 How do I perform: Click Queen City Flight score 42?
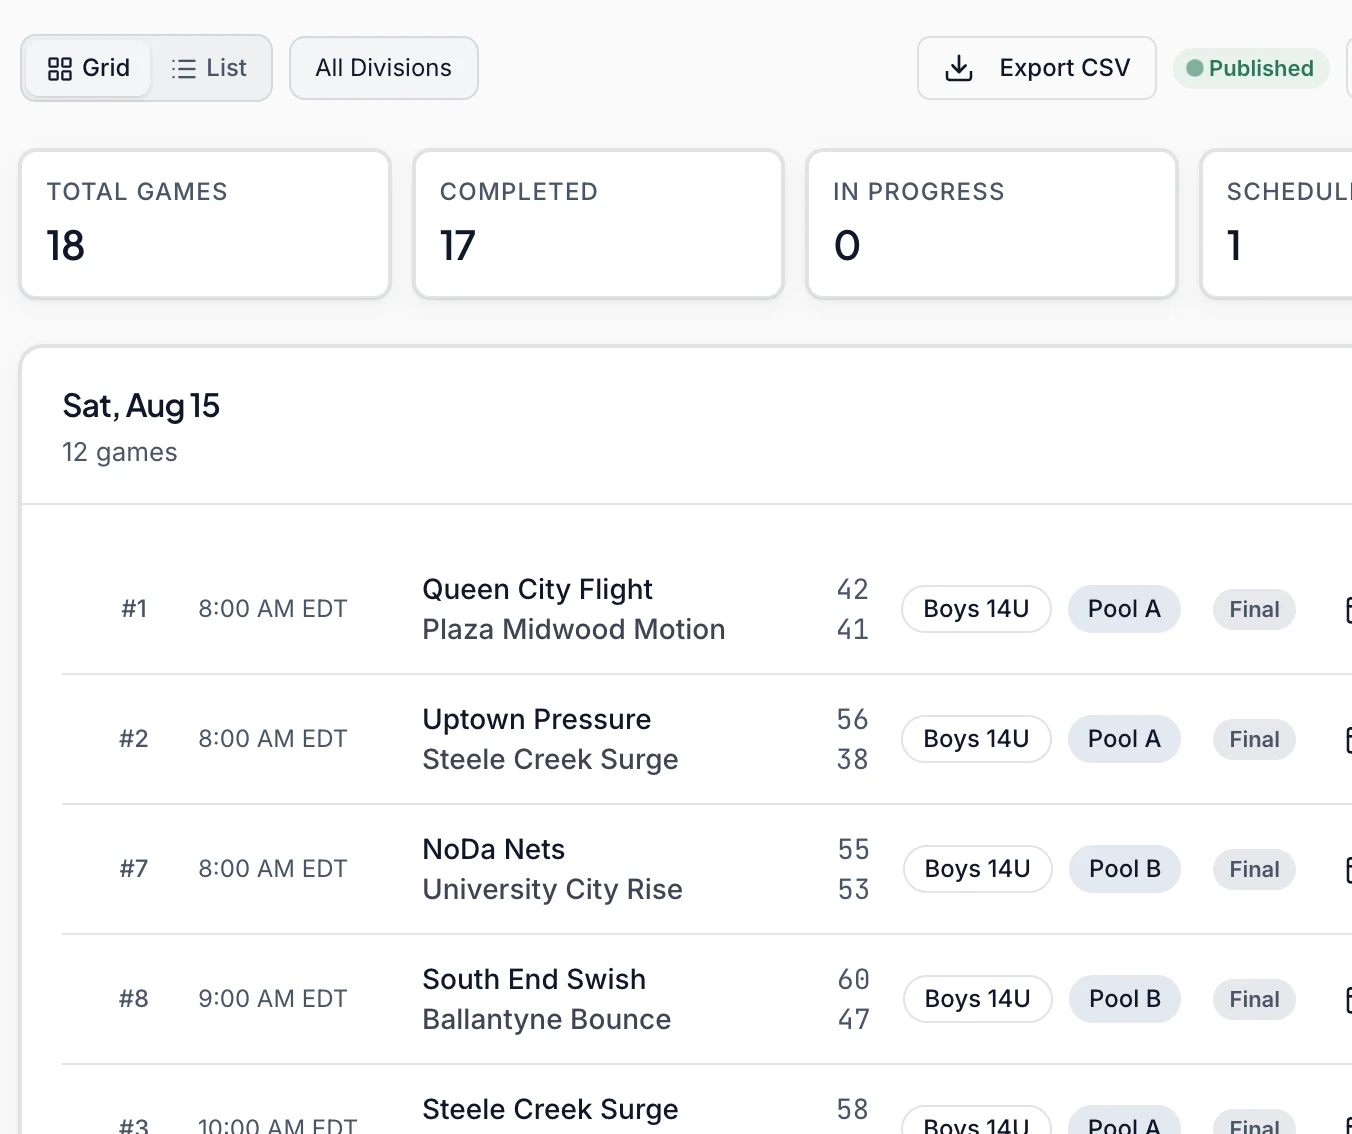(x=853, y=589)
